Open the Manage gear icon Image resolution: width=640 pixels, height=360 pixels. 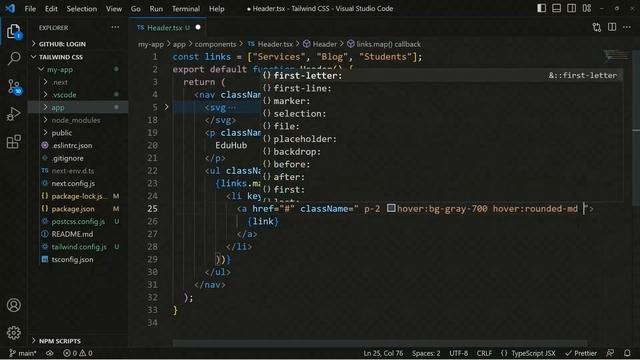(x=13, y=333)
